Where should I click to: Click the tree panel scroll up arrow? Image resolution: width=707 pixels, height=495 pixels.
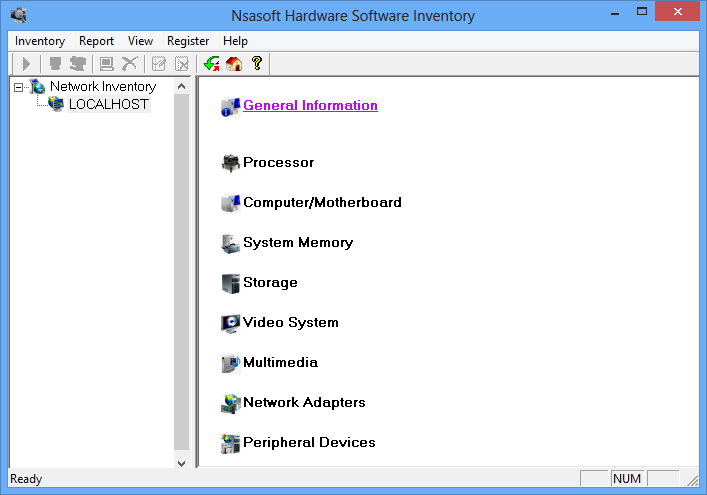point(181,86)
